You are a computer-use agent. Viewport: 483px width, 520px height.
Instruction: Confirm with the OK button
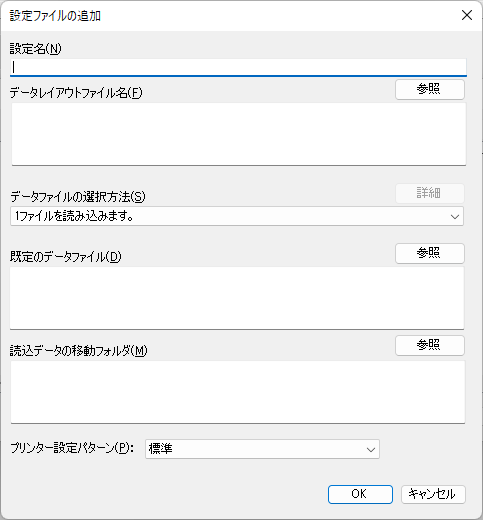[x=360, y=494]
